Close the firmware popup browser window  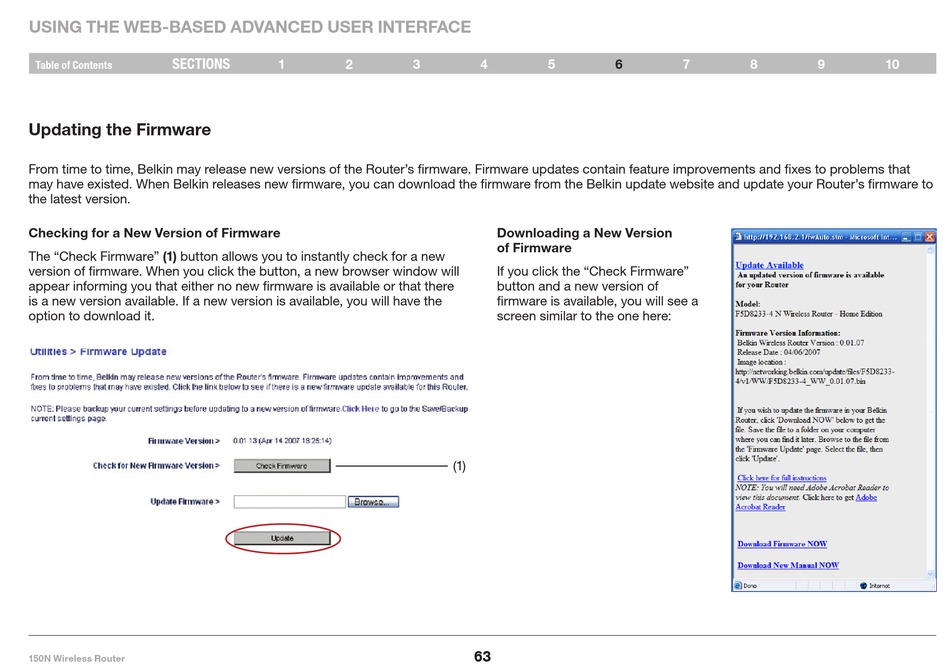[930, 237]
